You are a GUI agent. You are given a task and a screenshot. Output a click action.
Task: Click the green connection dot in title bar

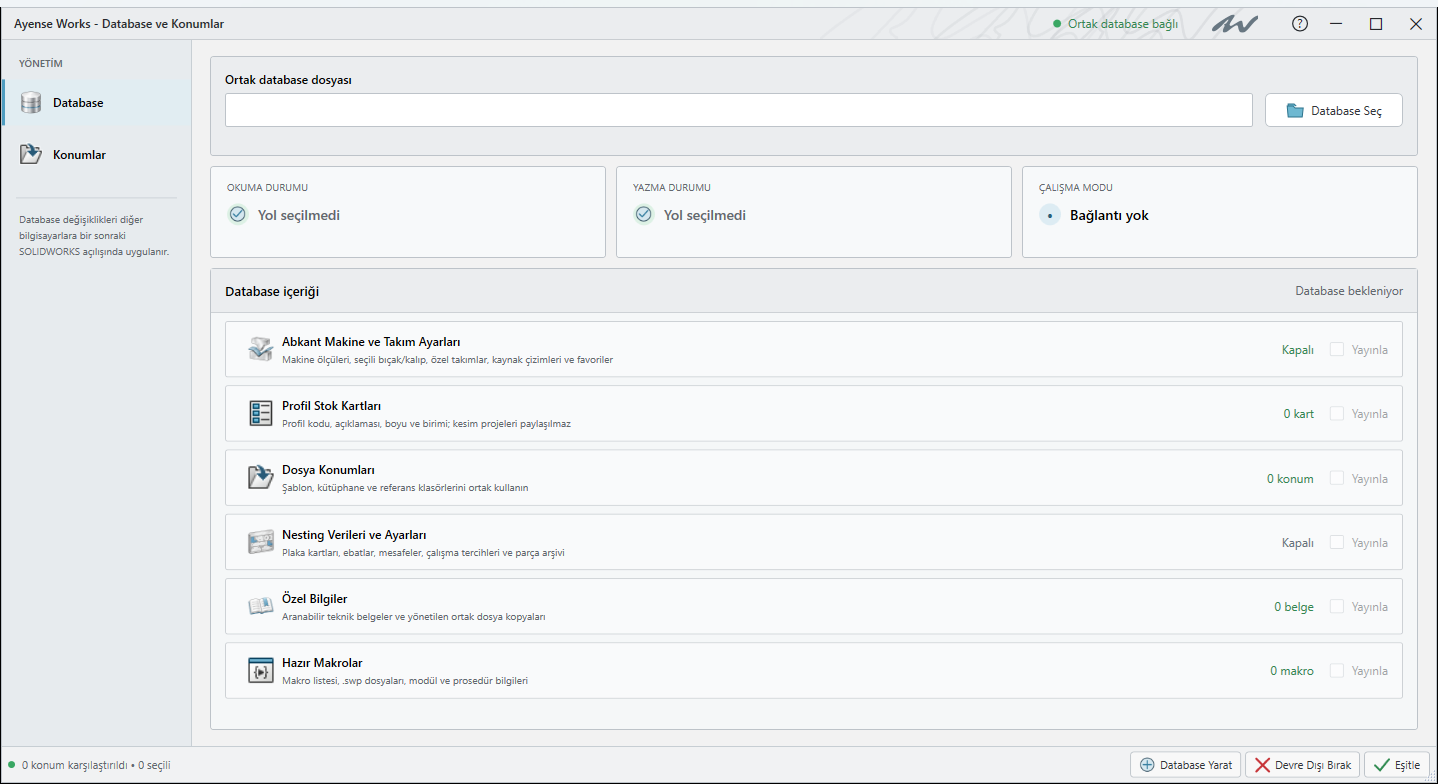point(1057,24)
